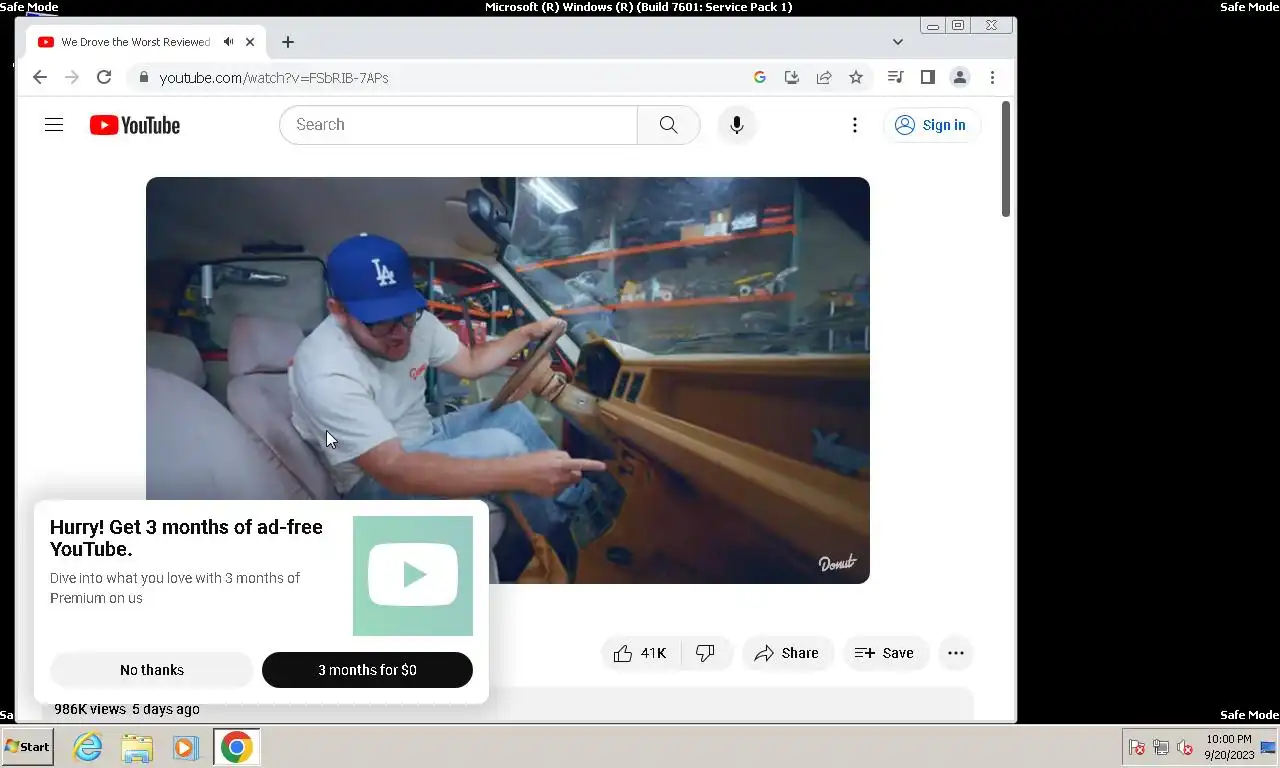Click the Premium promo play image
This screenshot has width=1280, height=768.
413,576
